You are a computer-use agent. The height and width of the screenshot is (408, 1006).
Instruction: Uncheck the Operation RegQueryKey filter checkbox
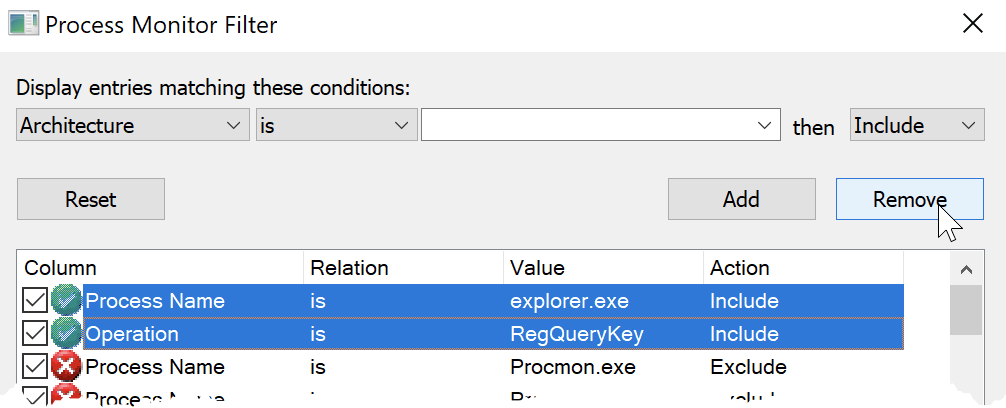(35, 334)
